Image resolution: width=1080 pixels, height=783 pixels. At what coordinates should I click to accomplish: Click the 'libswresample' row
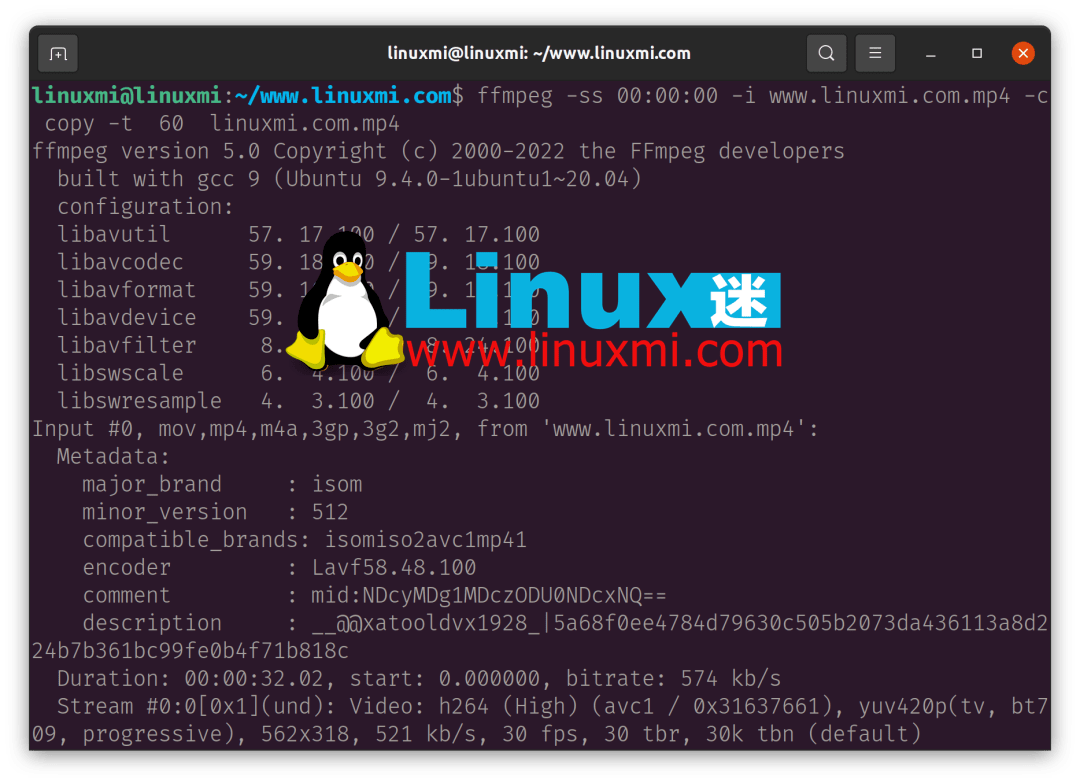pyautogui.click(x=298, y=401)
